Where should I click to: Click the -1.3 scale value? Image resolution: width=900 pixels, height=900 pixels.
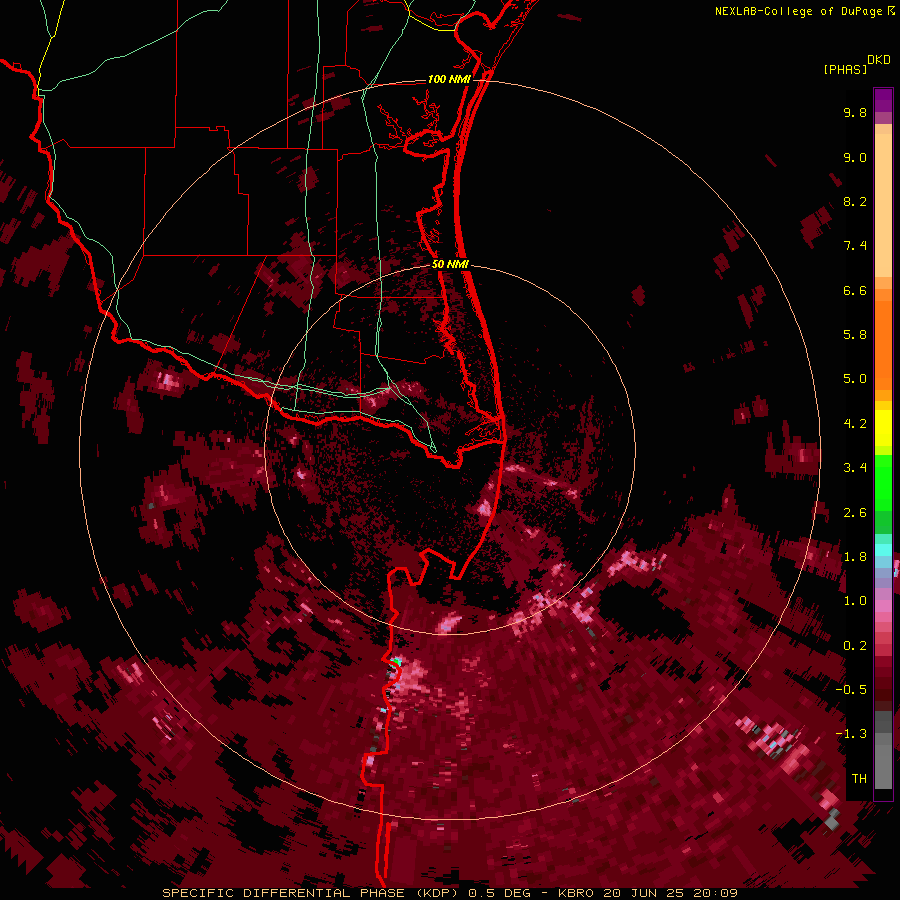point(851,734)
